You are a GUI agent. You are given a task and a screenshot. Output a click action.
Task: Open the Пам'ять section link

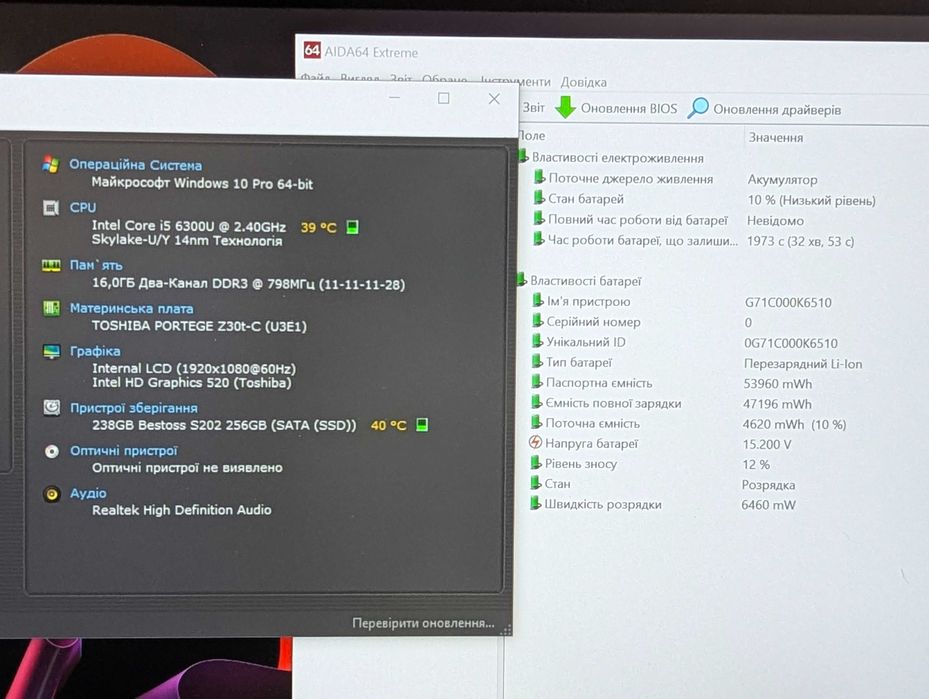(96, 265)
